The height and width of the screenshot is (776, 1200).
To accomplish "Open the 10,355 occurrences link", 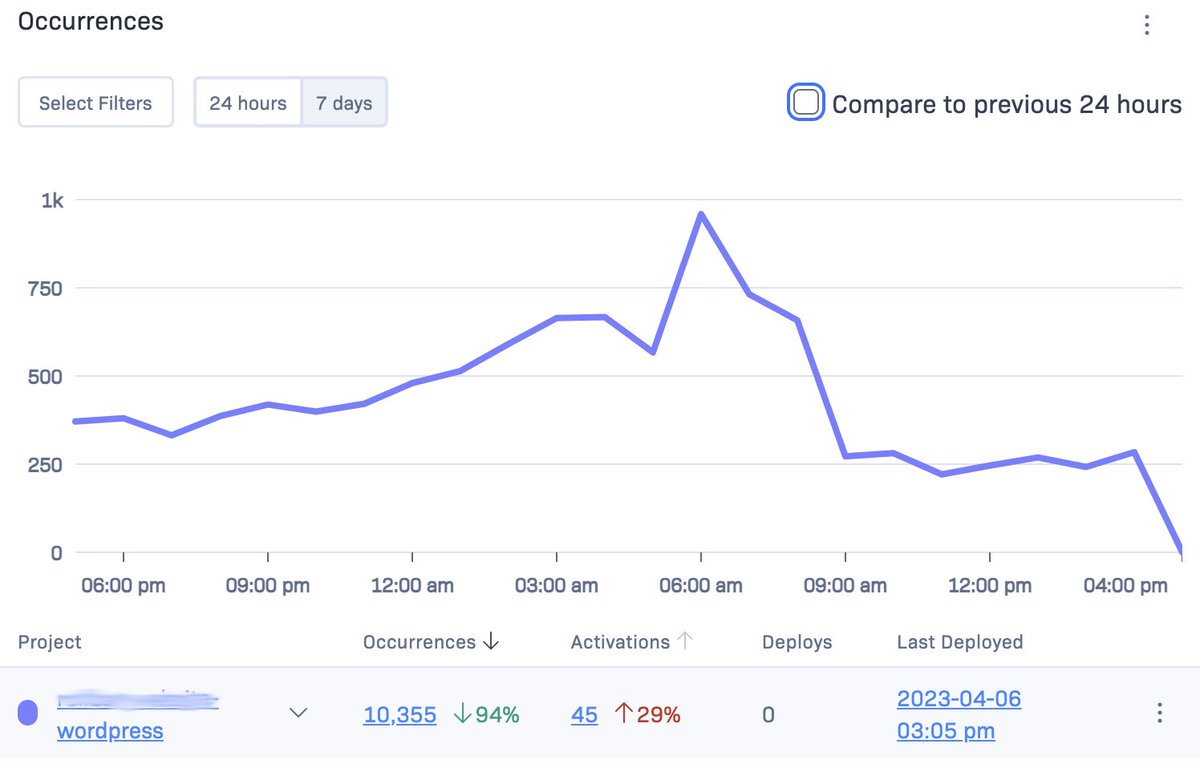I will click(399, 715).
